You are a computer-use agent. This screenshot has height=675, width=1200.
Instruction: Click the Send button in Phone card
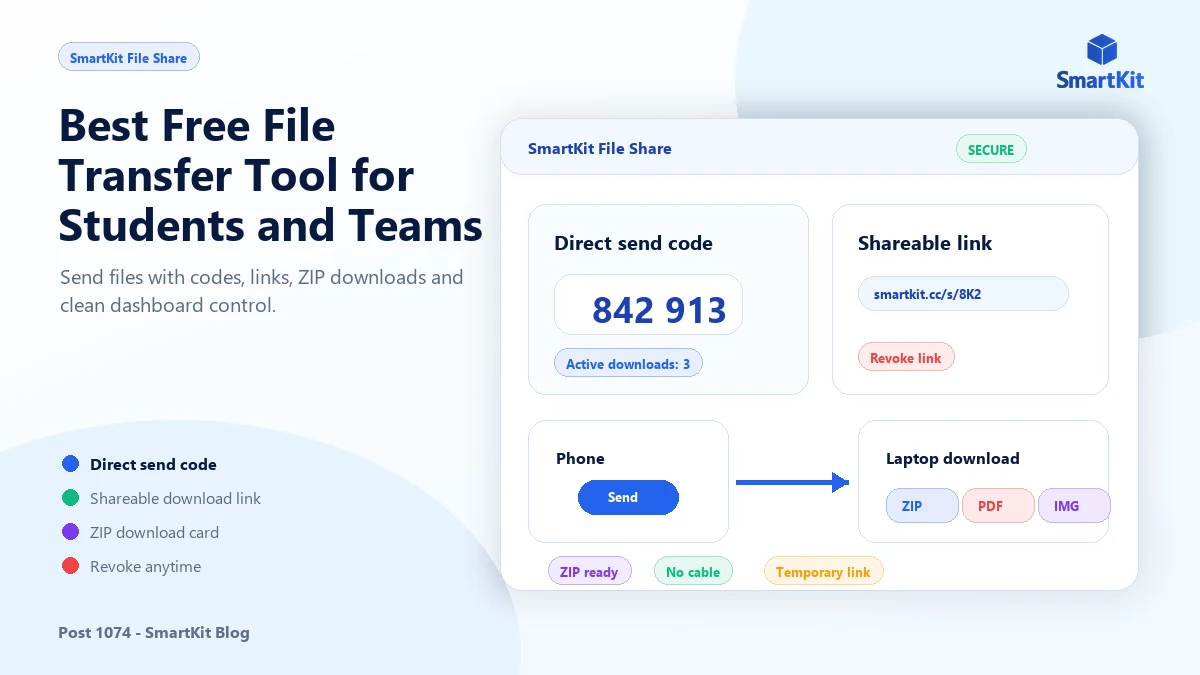pyautogui.click(x=628, y=497)
